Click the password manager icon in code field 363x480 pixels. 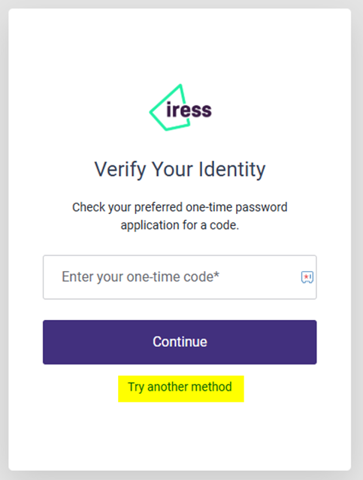[307, 277]
